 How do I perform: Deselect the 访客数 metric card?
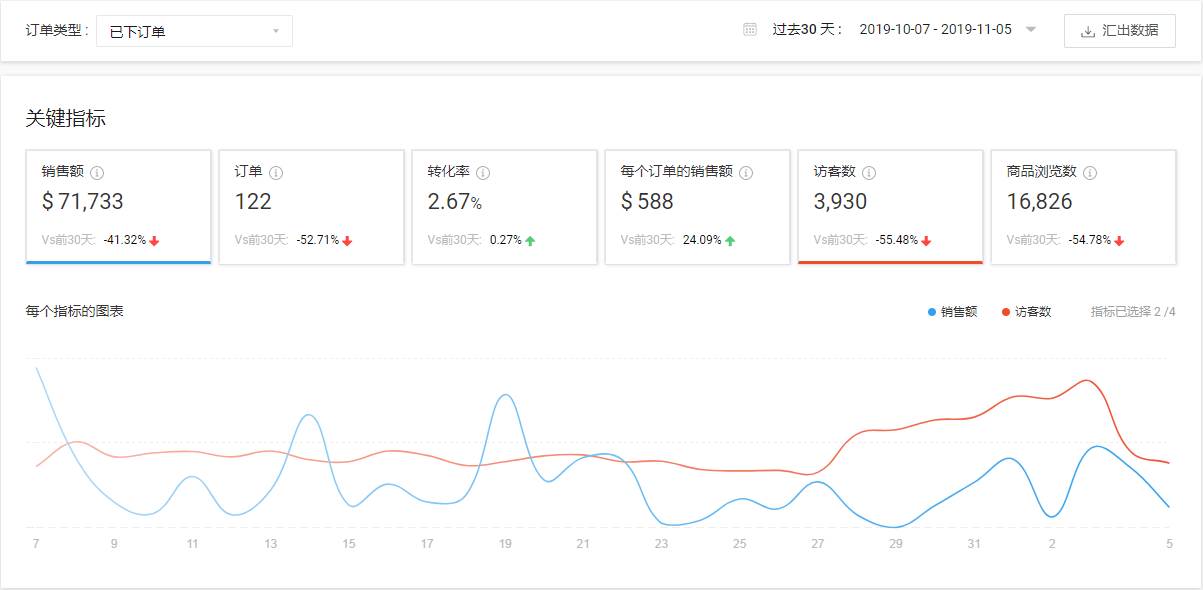point(890,207)
